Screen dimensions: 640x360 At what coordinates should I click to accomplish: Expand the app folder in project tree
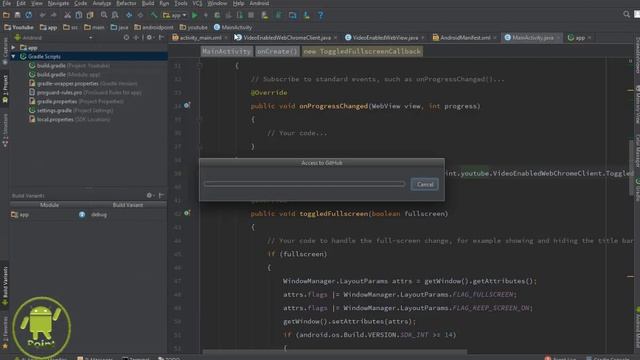pos(14,47)
